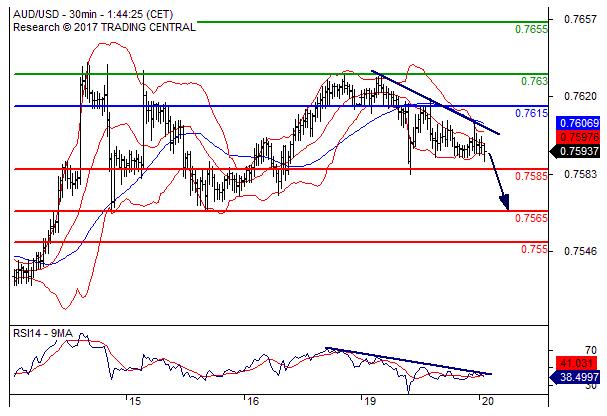Click the green 0.7655 resistance label
The image size is (607, 416).
[532, 29]
